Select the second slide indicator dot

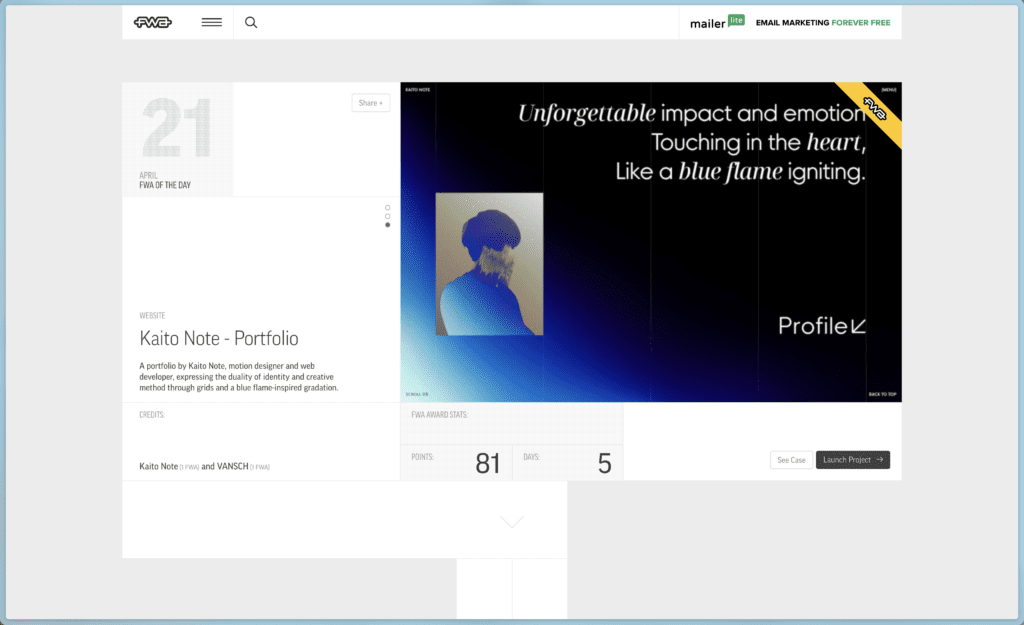[x=388, y=216]
